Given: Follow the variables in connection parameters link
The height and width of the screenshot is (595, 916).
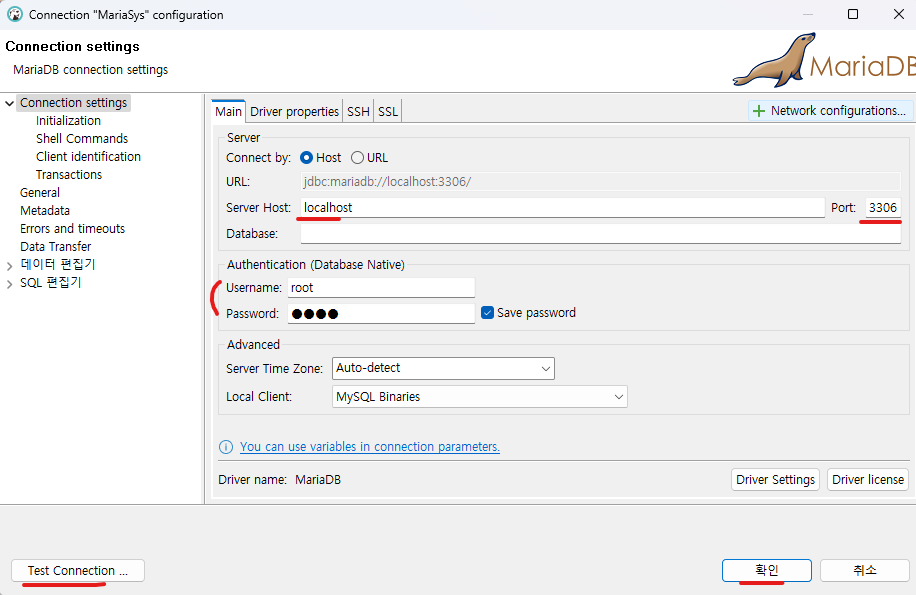Looking at the screenshot, I should tap(370, 447).
